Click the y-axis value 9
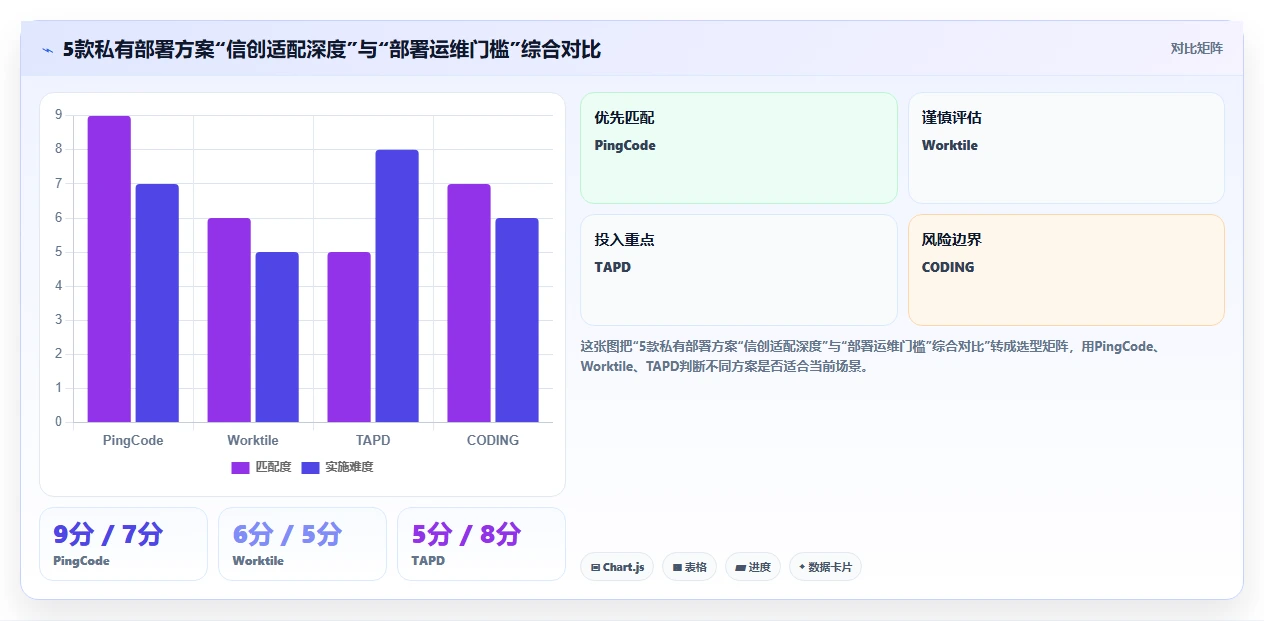 point(59,115)
